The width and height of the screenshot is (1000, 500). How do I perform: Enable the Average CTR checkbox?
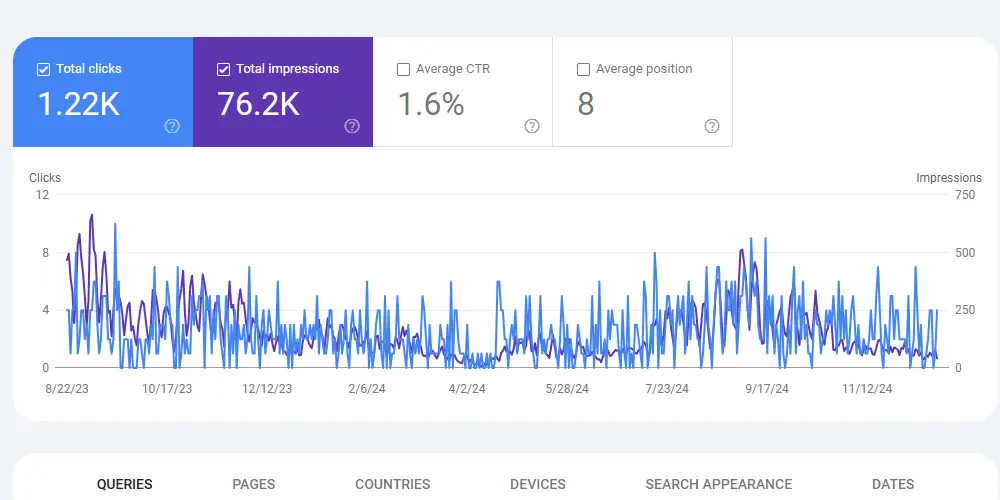(403, 70)
